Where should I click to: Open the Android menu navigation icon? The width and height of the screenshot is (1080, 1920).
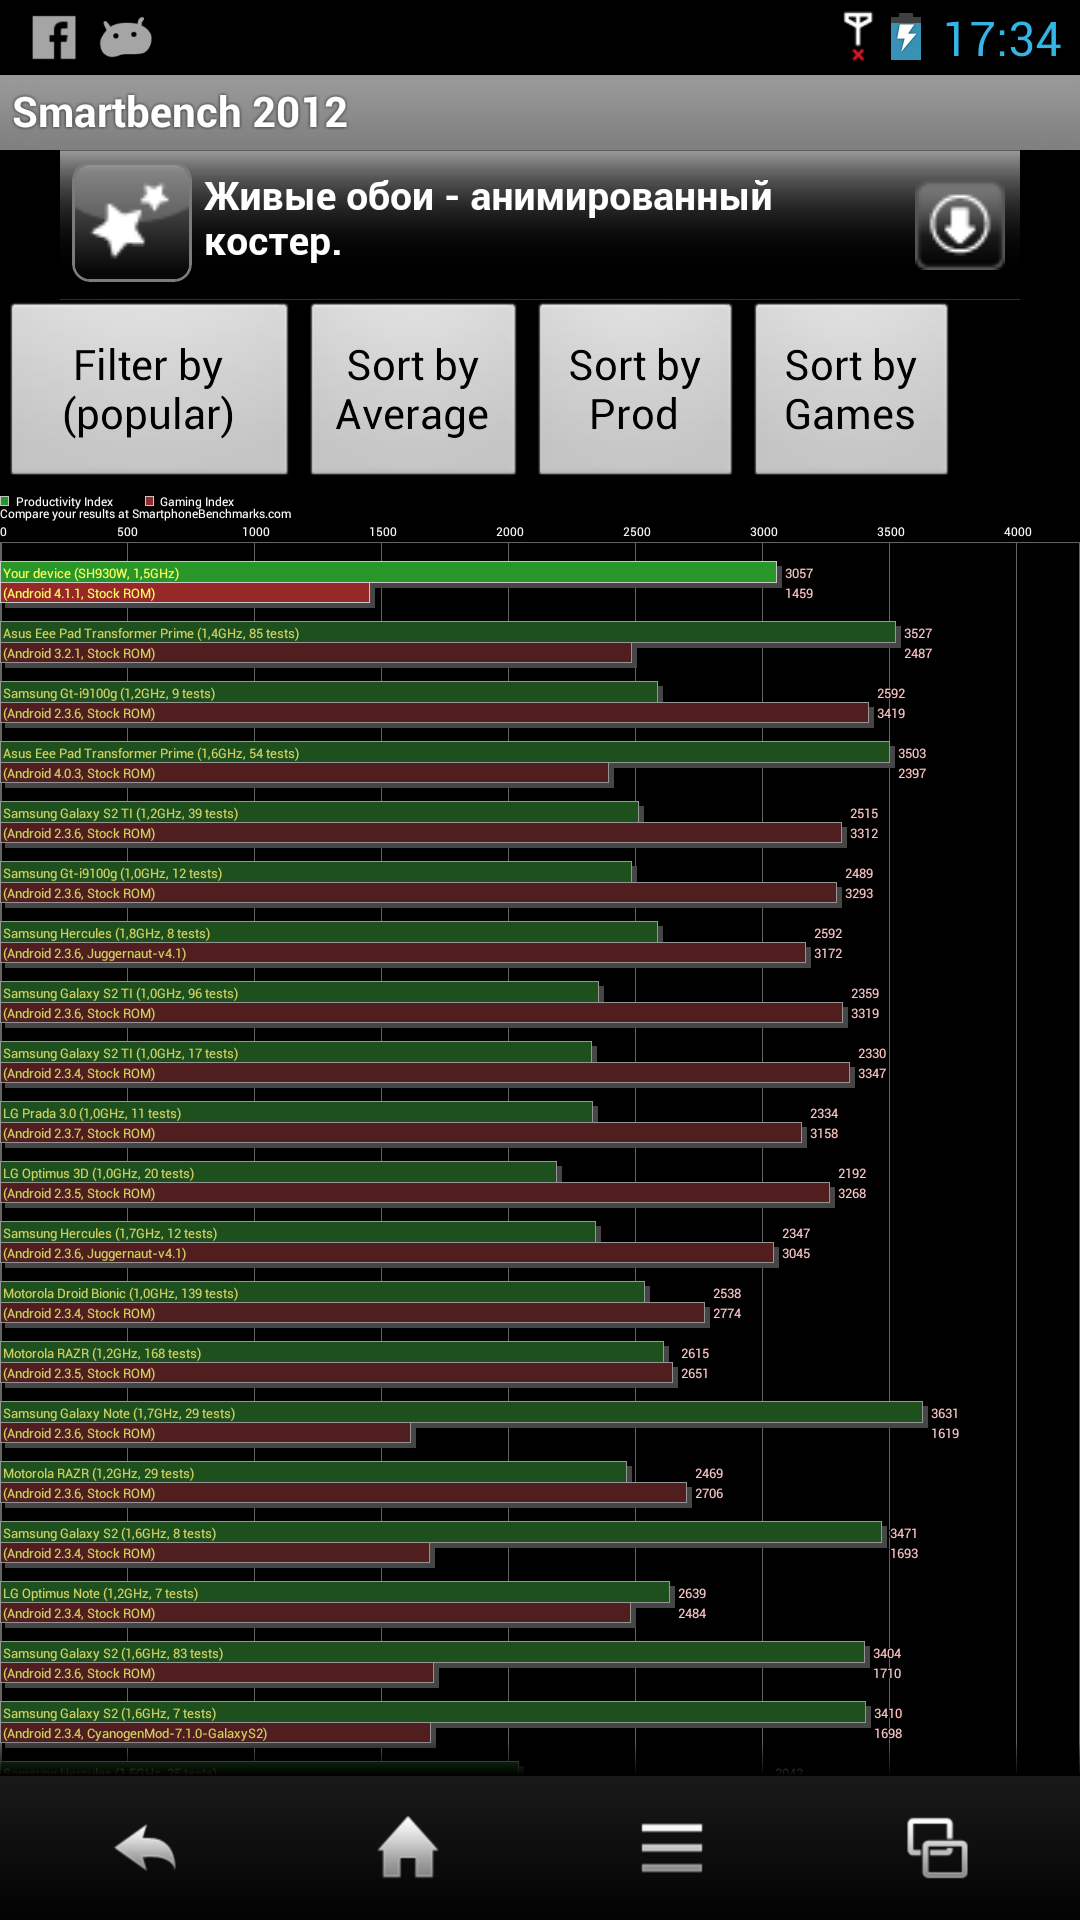pos(672,1847)
